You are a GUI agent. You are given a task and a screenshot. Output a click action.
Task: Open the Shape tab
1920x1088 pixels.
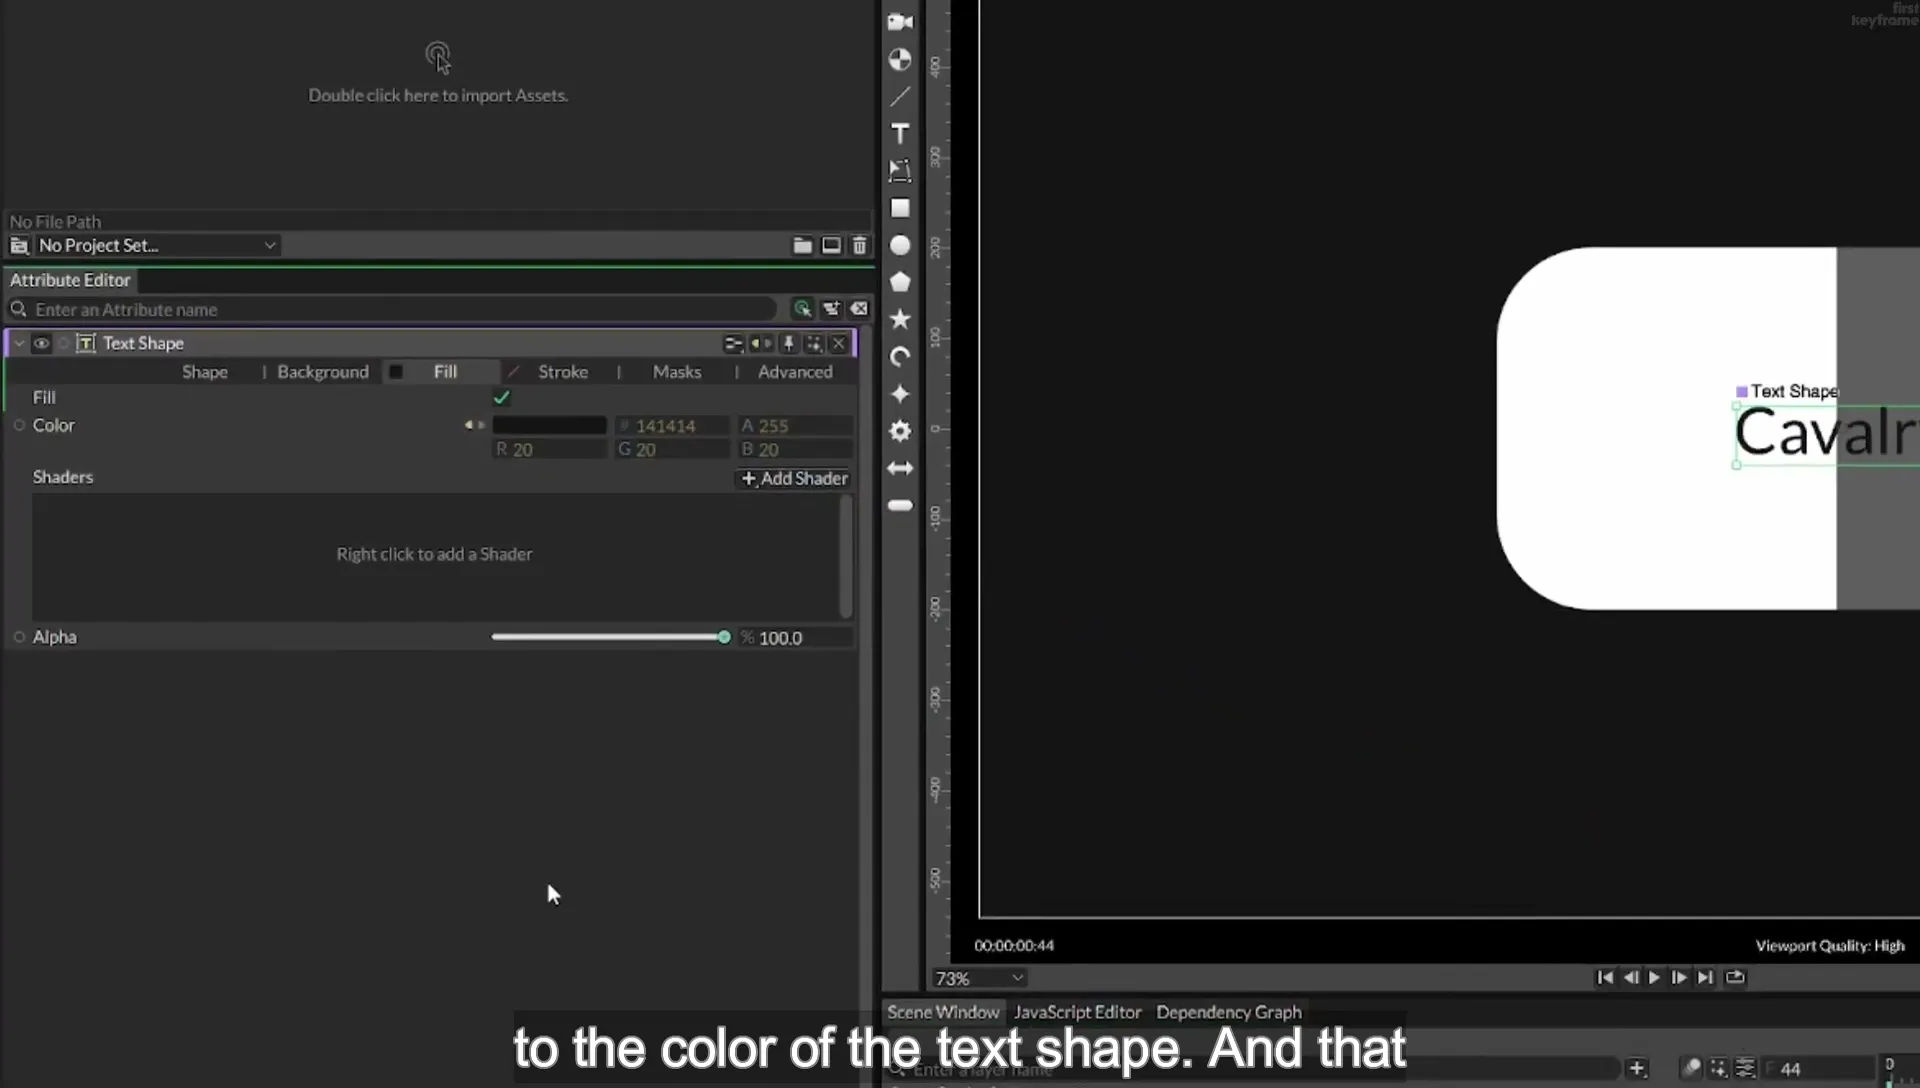[205, 372]
